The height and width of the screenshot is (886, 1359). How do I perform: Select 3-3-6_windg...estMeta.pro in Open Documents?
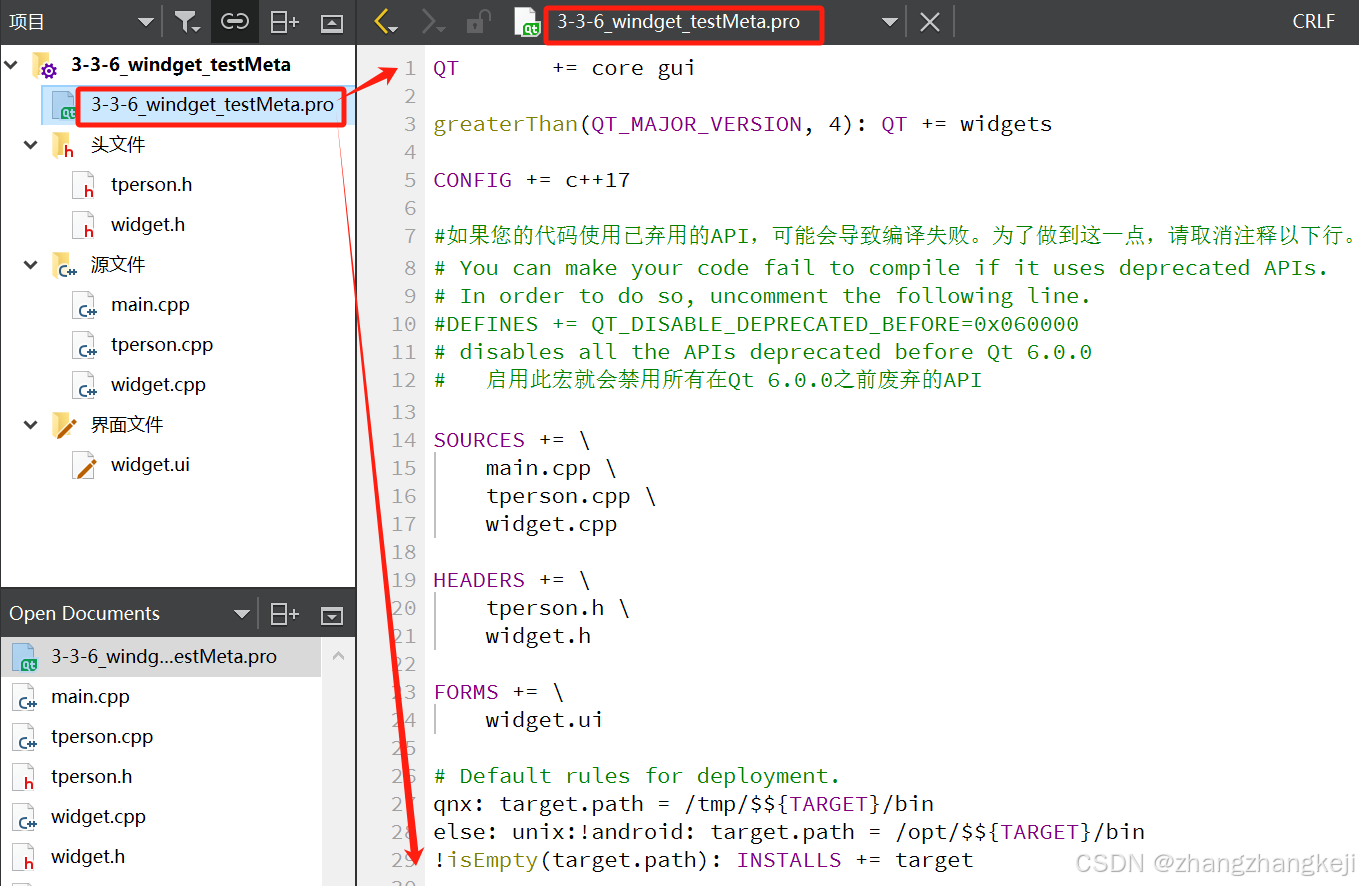pos(162,657)
